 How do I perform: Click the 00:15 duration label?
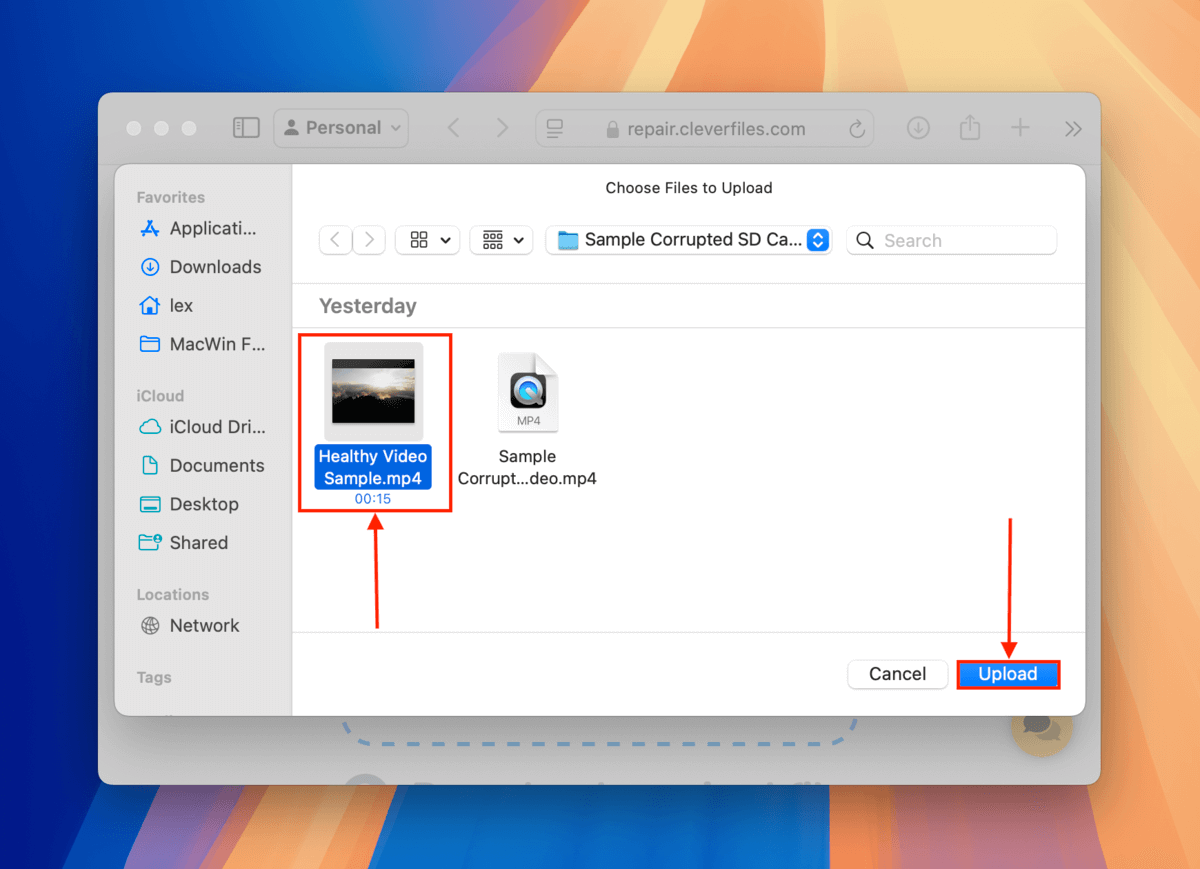(x=373, y=499)
